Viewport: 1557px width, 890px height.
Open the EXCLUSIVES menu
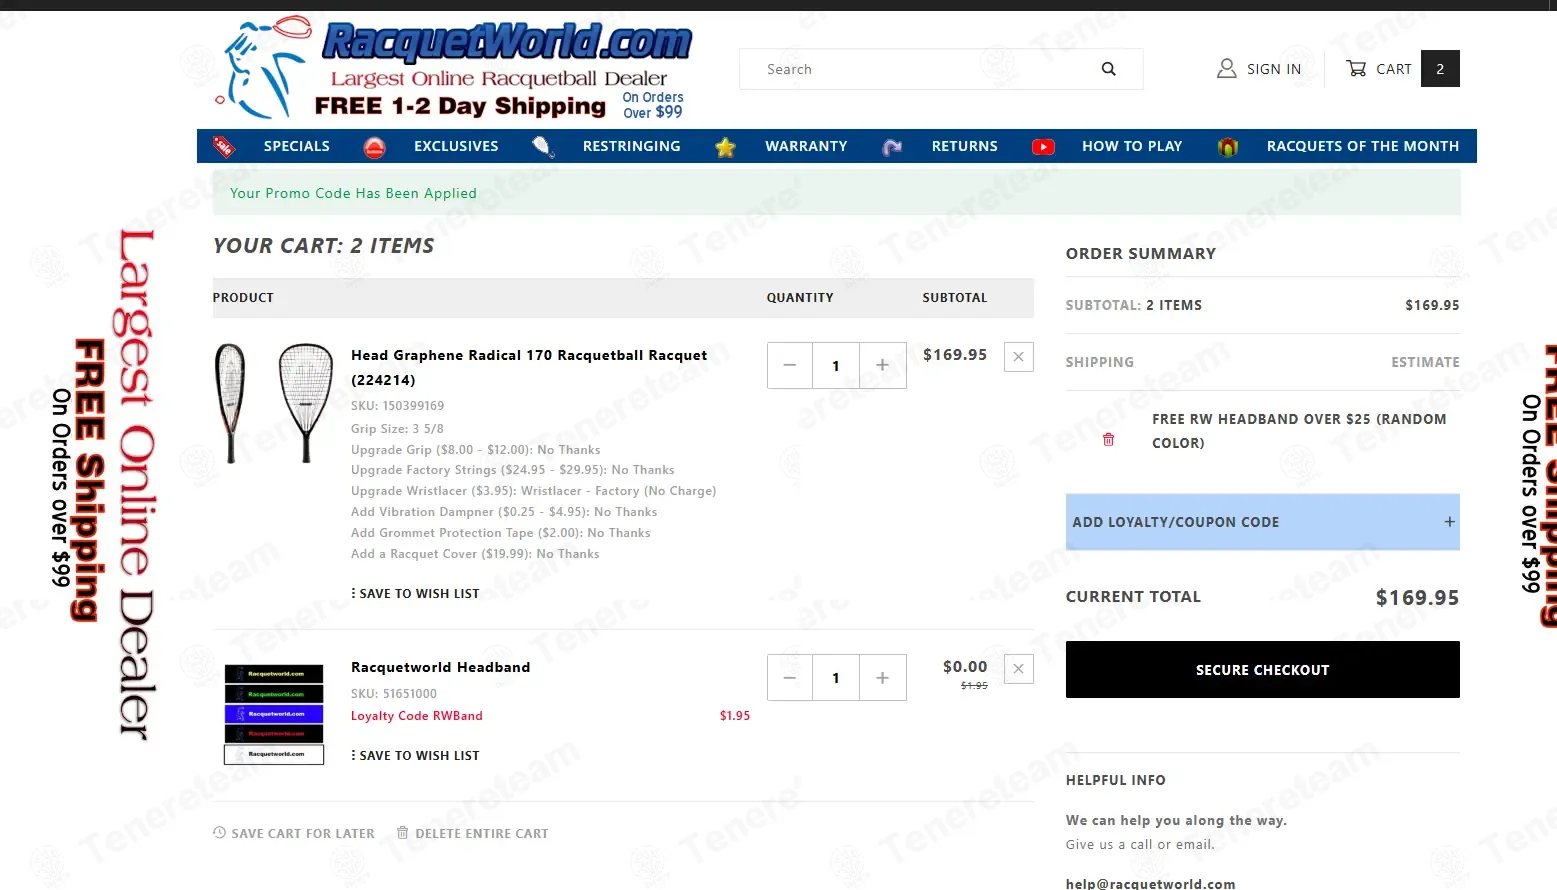coord(456,146)
